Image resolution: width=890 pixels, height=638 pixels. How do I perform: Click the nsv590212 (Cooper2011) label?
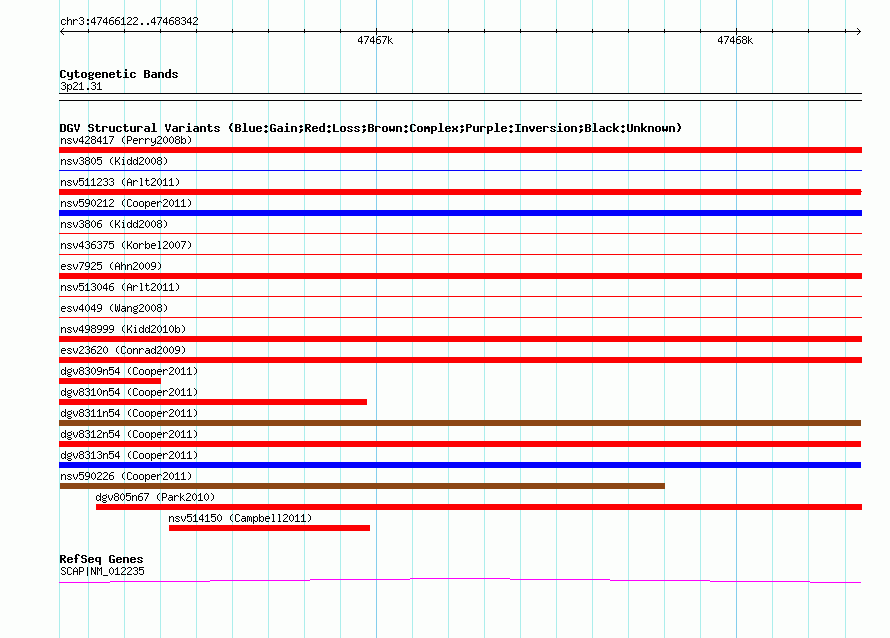click(x=126, y=203)
